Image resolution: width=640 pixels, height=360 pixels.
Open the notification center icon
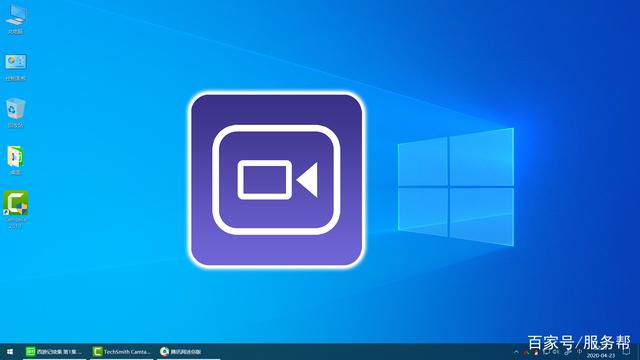pos(626,352)
